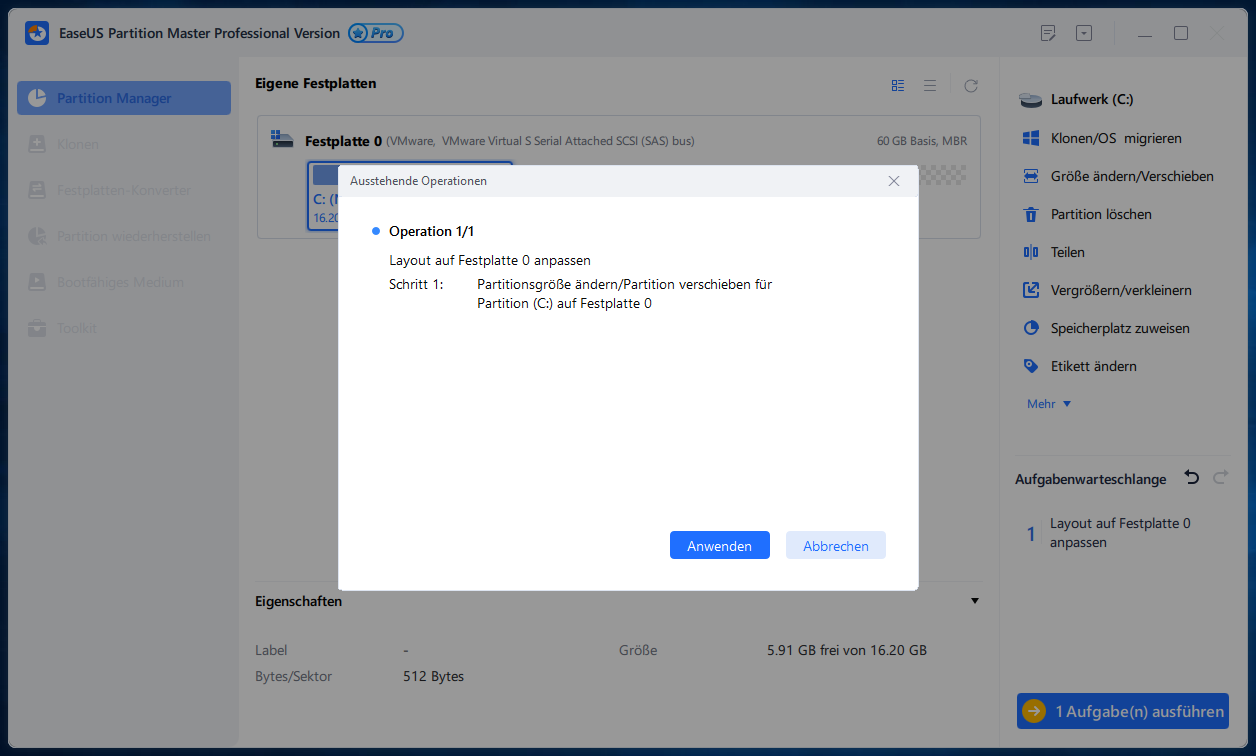
Task: Click the redo arrow in Aufgabenwarteschlange
Action: coord(1220,478)
